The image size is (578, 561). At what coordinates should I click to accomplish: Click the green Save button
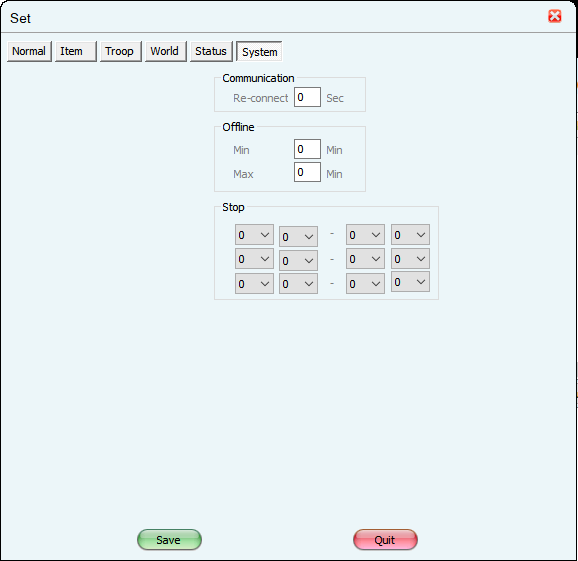coord(169,540)
